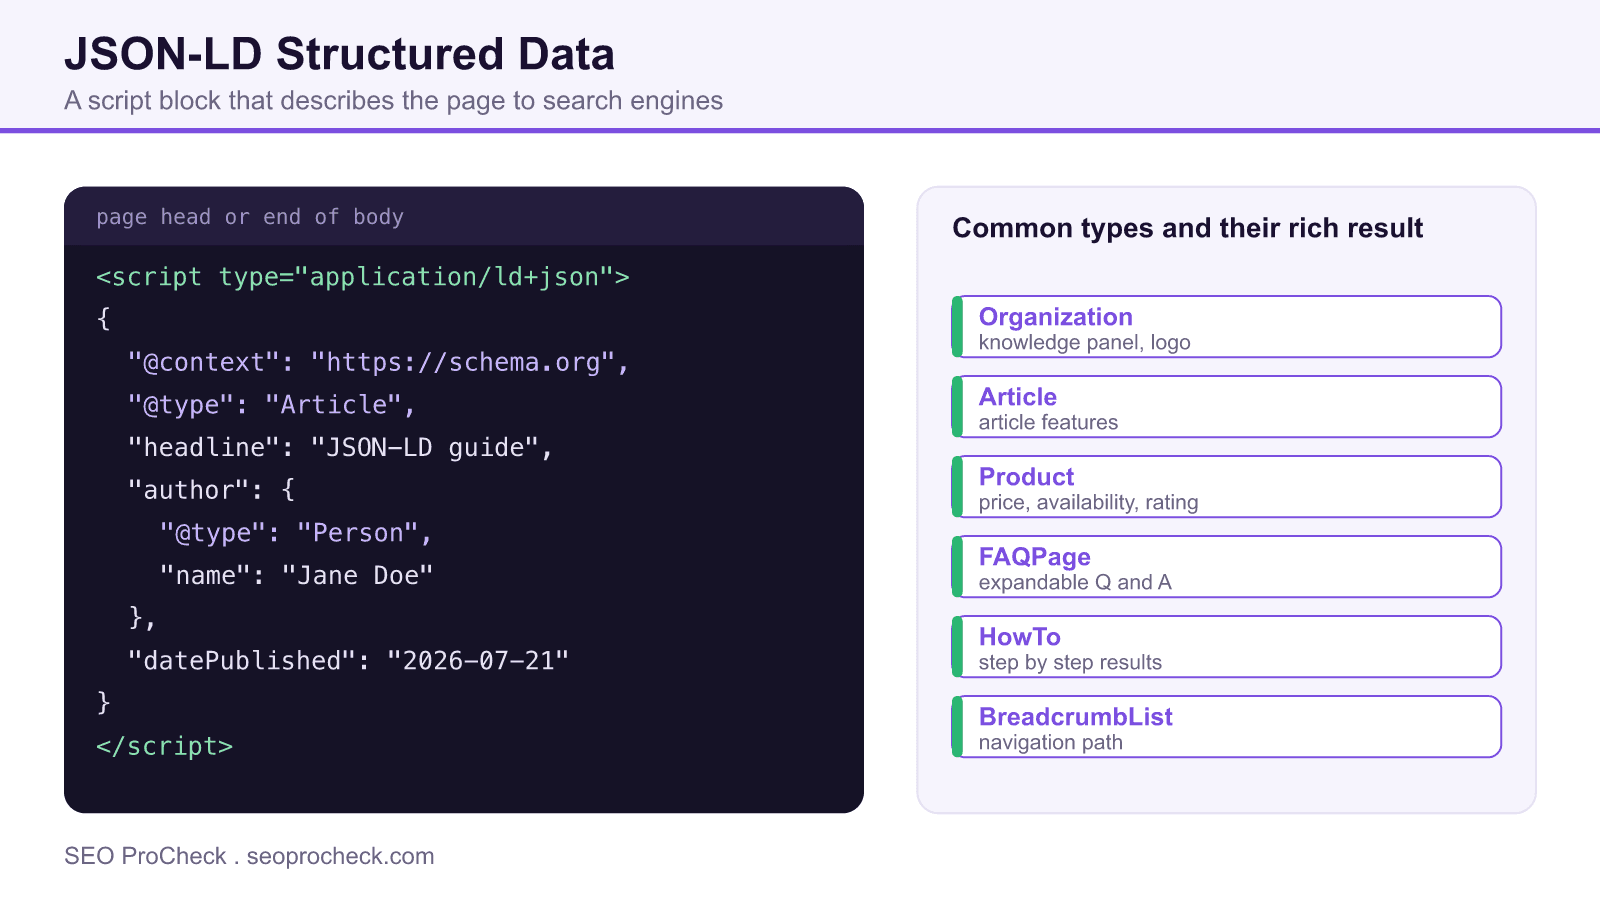Click the Article type card

tap(1226, 406)
